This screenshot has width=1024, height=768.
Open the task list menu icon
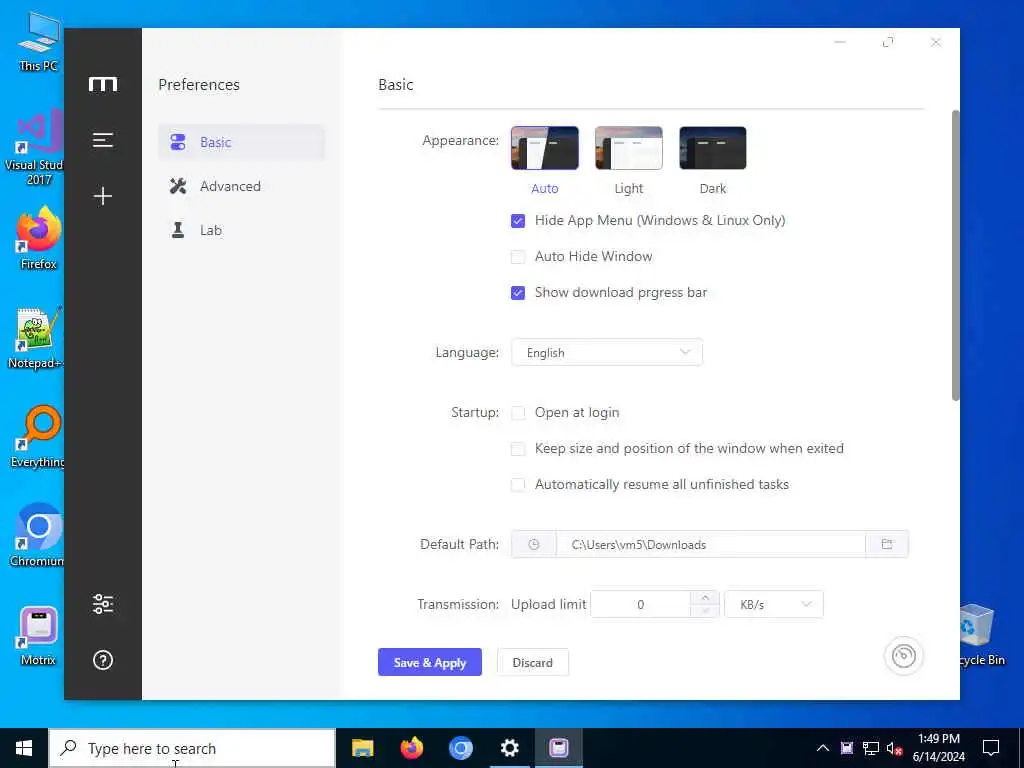pos(103,140)
